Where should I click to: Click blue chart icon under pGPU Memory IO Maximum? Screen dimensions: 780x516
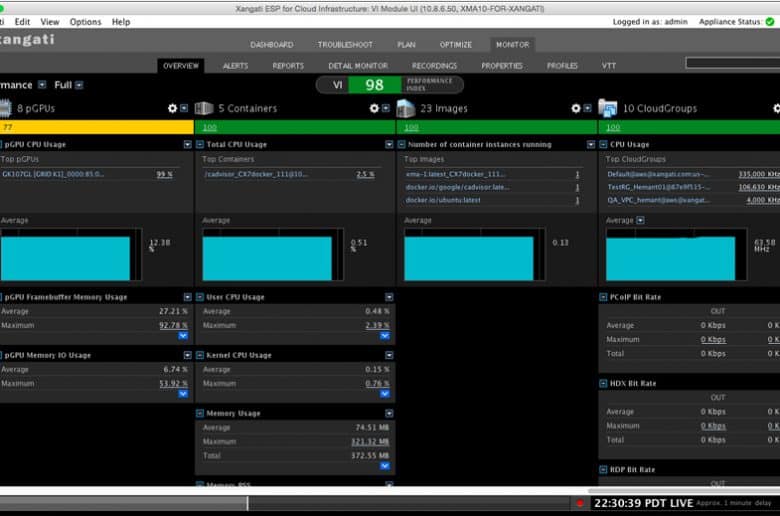183,394
